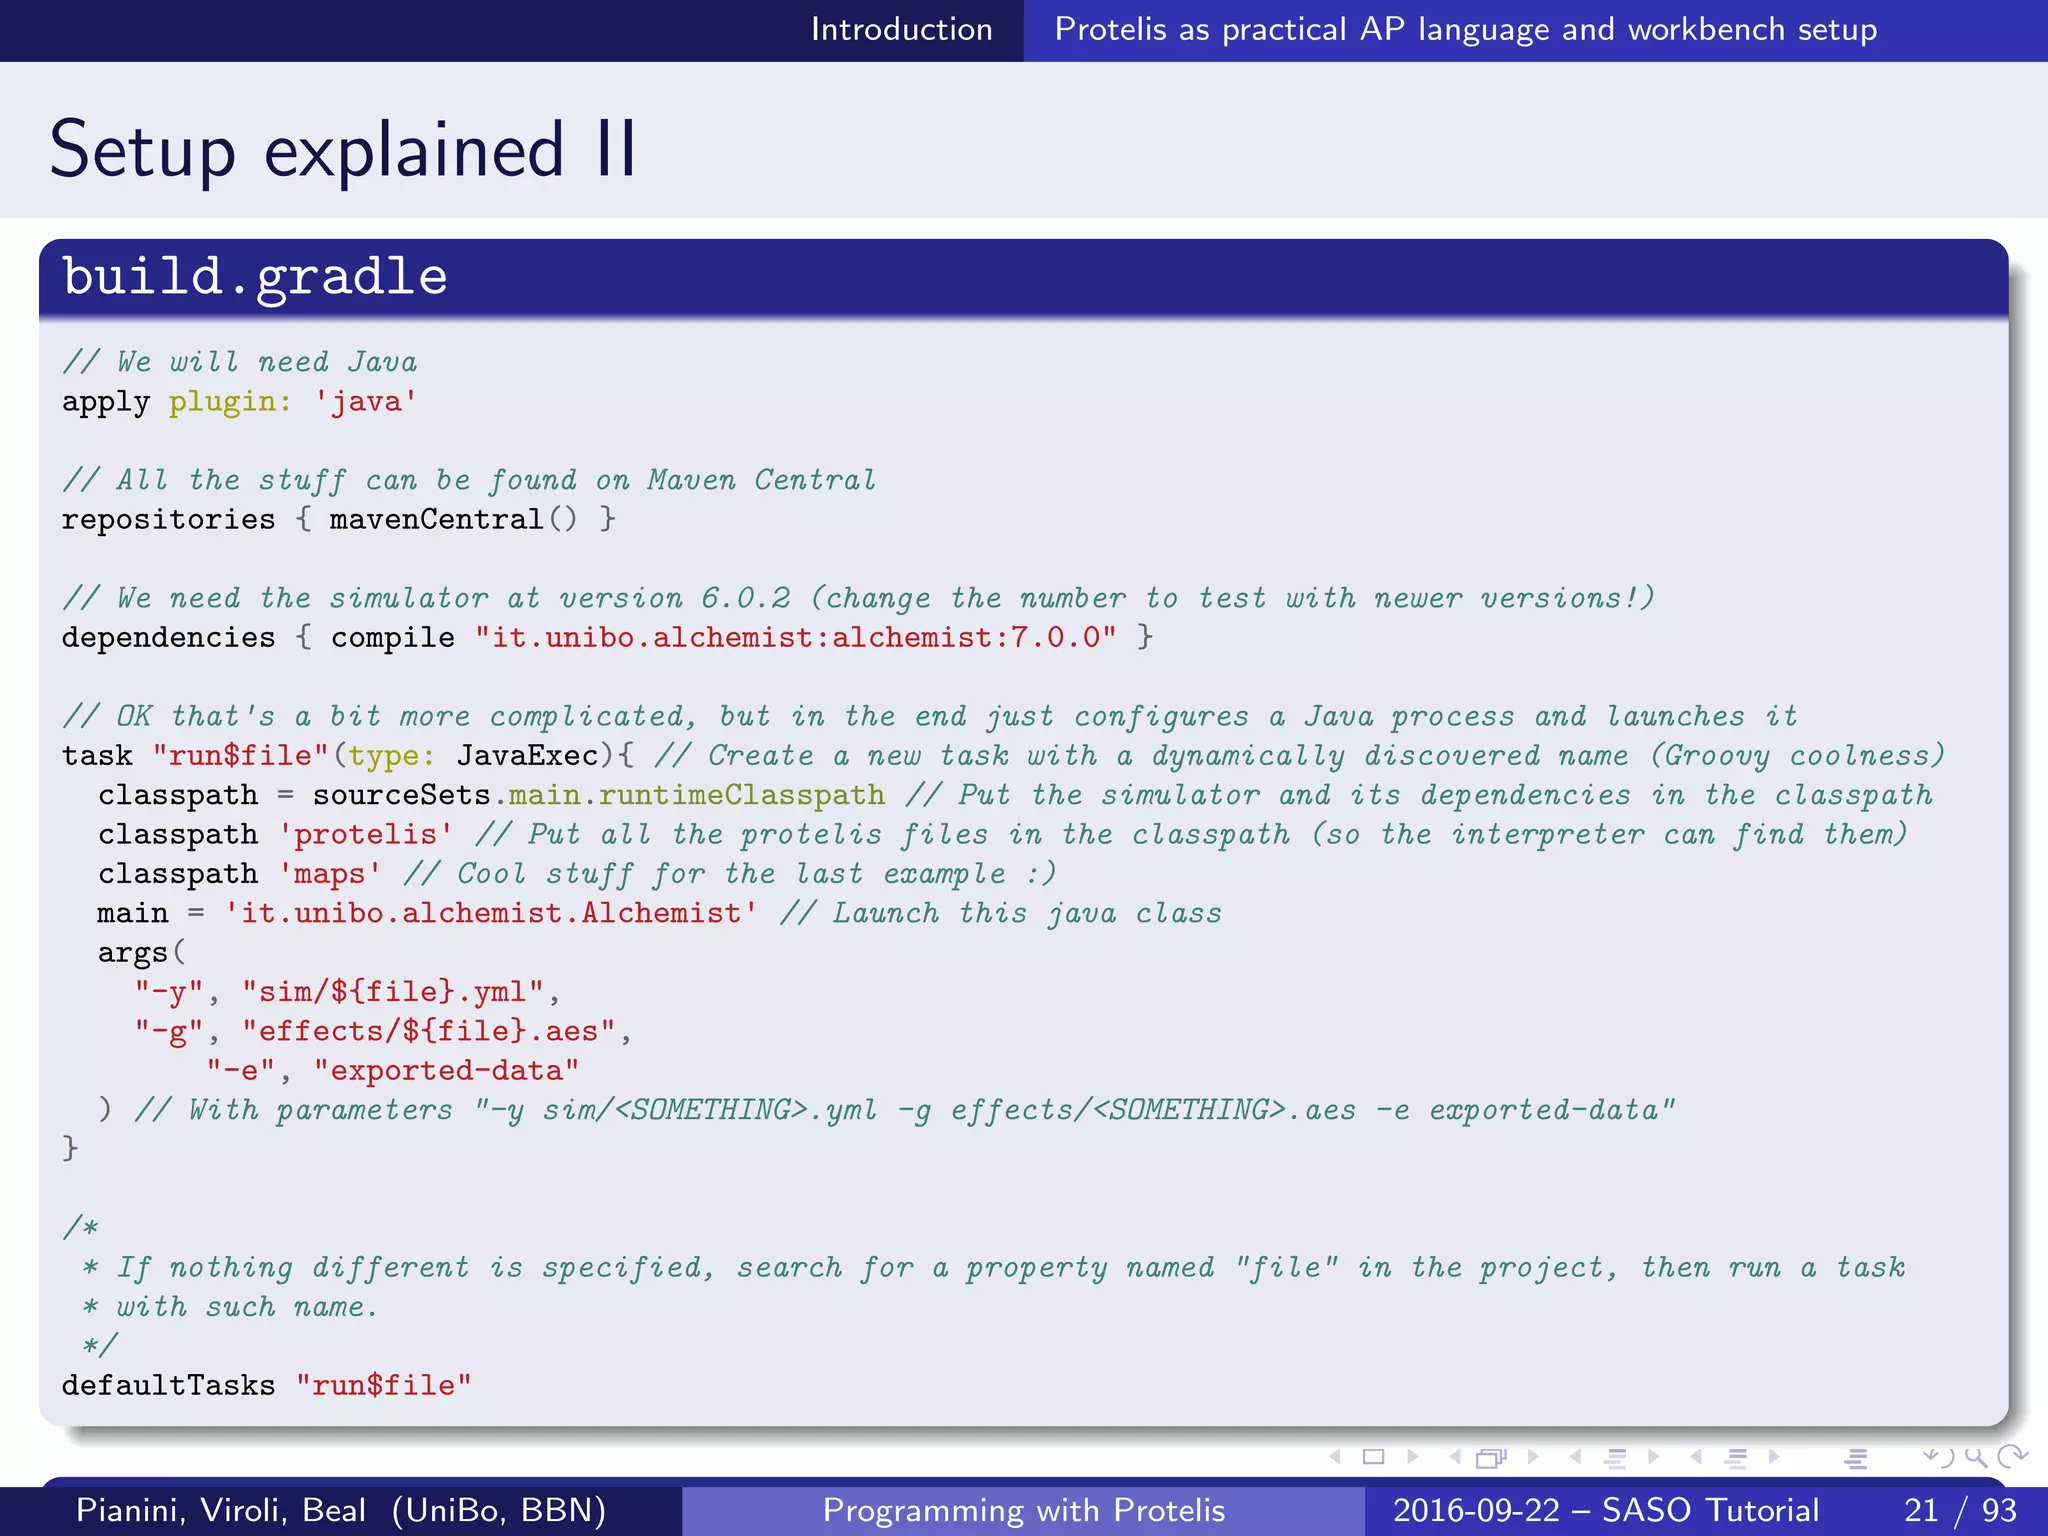Image resolution: width=2048 pixels, height=1536 pixels.
Task: Go to next slide arrow
Action: 1413,1457
